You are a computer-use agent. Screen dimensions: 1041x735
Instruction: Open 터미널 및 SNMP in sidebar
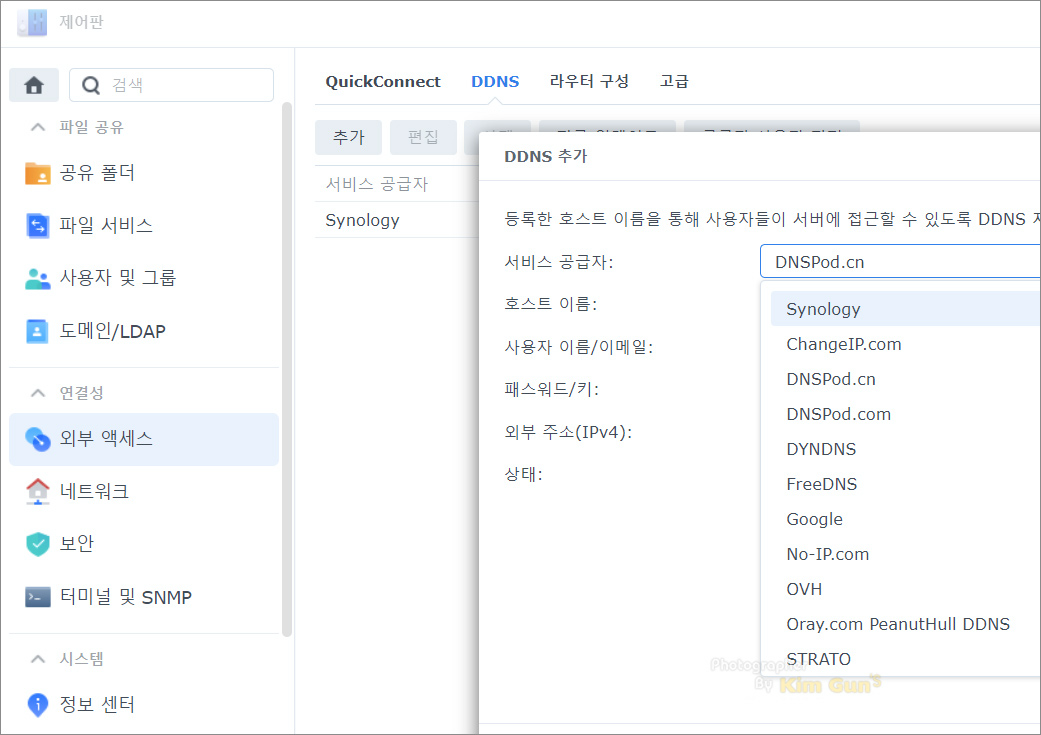point(143,597)
